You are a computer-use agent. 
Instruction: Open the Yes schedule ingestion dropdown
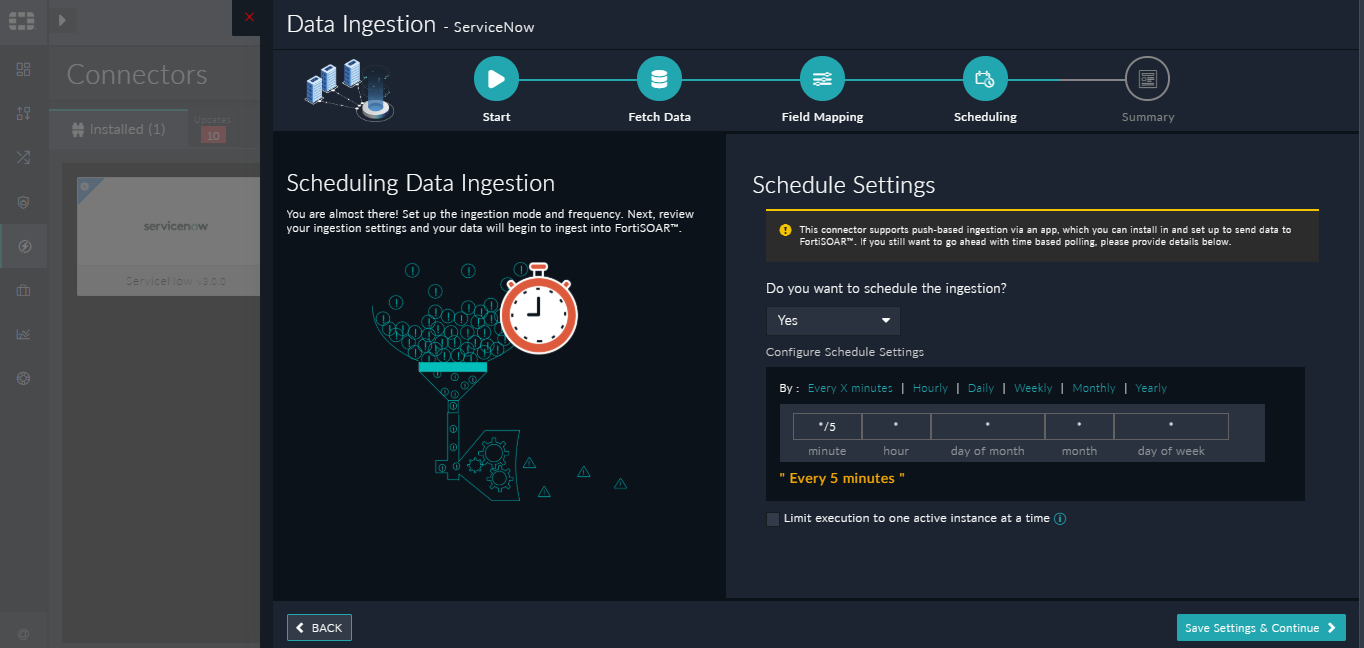point(833,321)
